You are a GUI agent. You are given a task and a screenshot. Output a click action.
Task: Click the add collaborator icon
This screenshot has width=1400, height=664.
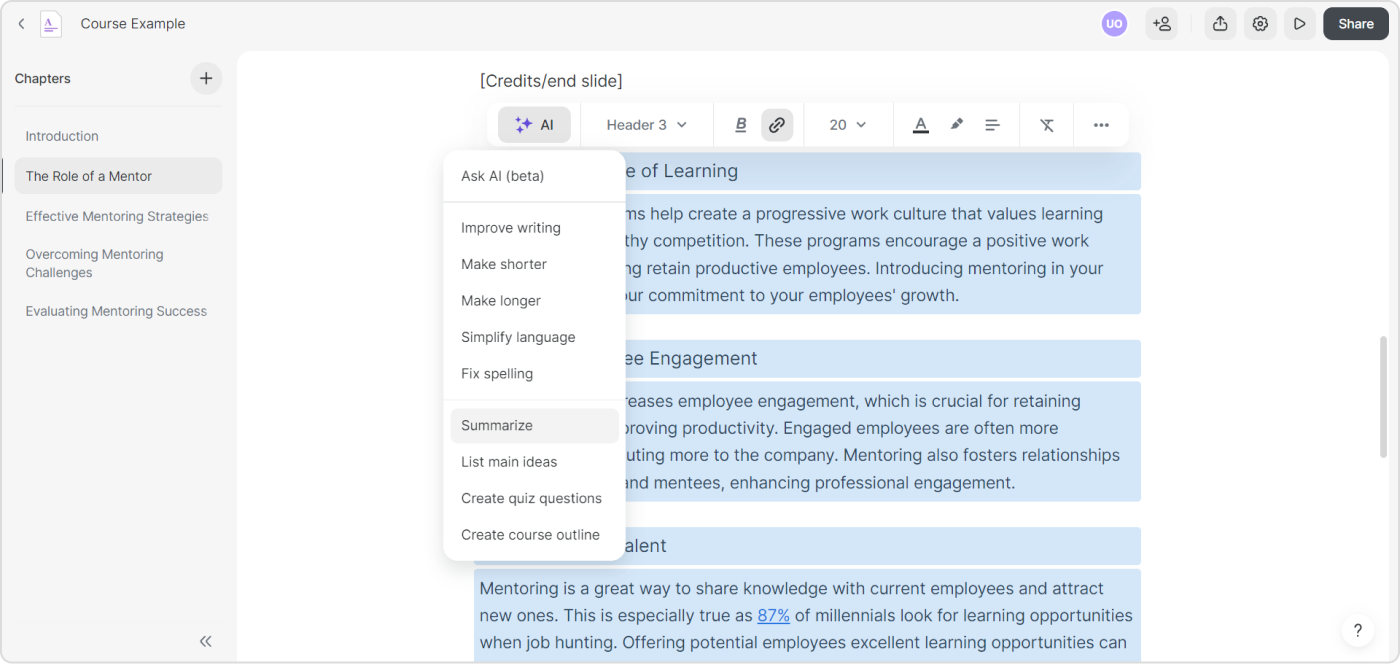[x=1161, y=24]
